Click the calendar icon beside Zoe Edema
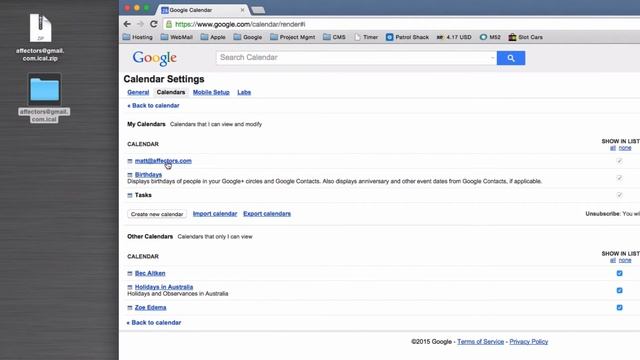This screenshot has width=640, height=360. (130, 308)
